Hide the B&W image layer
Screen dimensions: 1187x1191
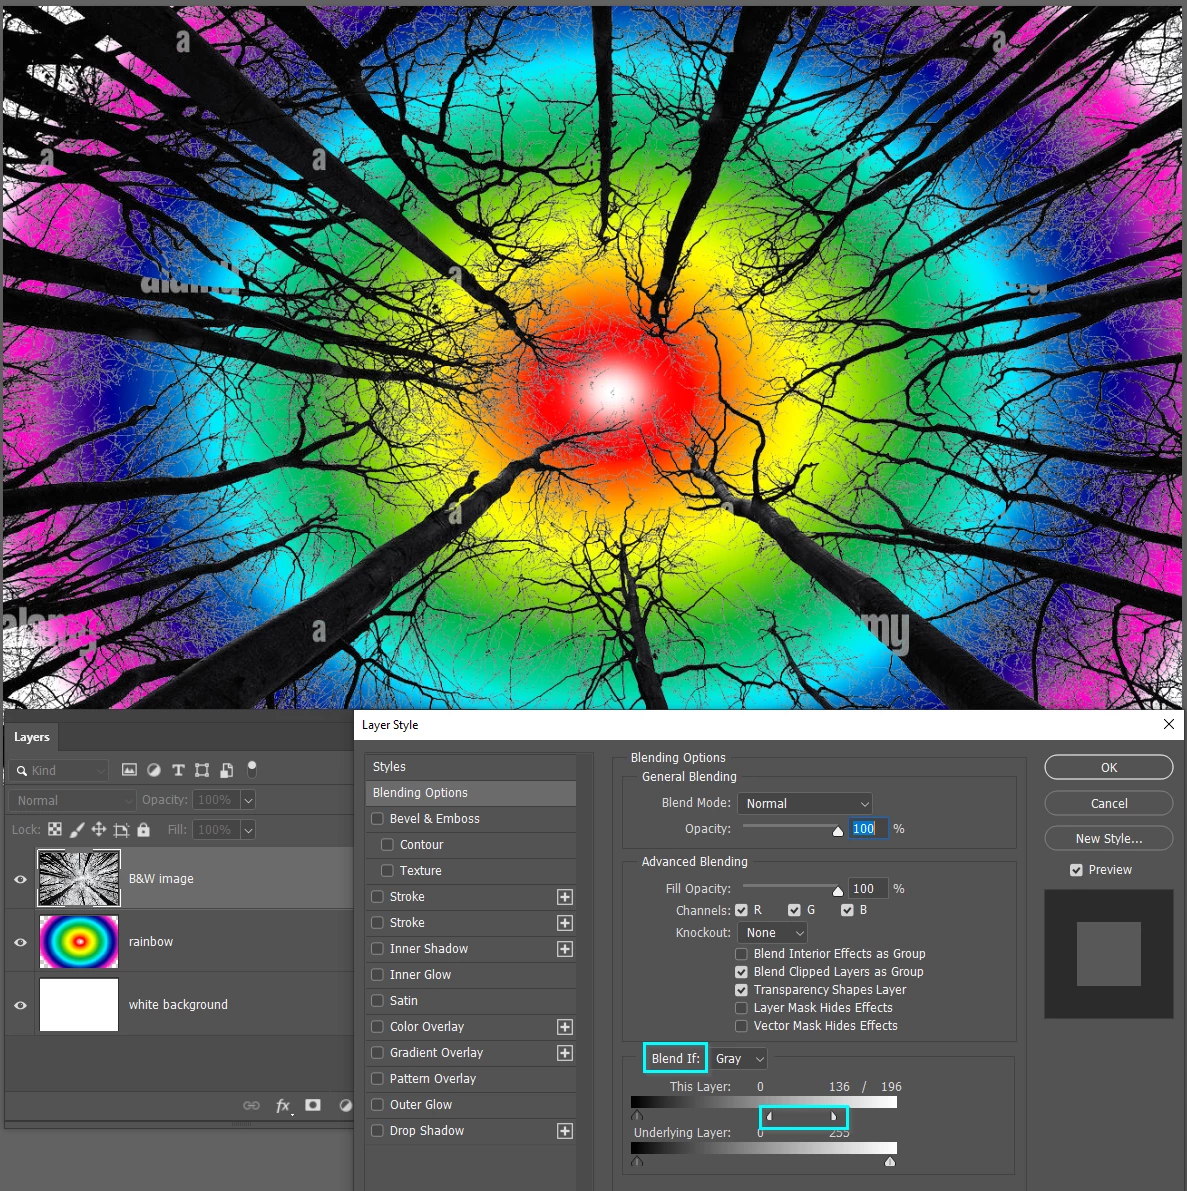[21, 879]
